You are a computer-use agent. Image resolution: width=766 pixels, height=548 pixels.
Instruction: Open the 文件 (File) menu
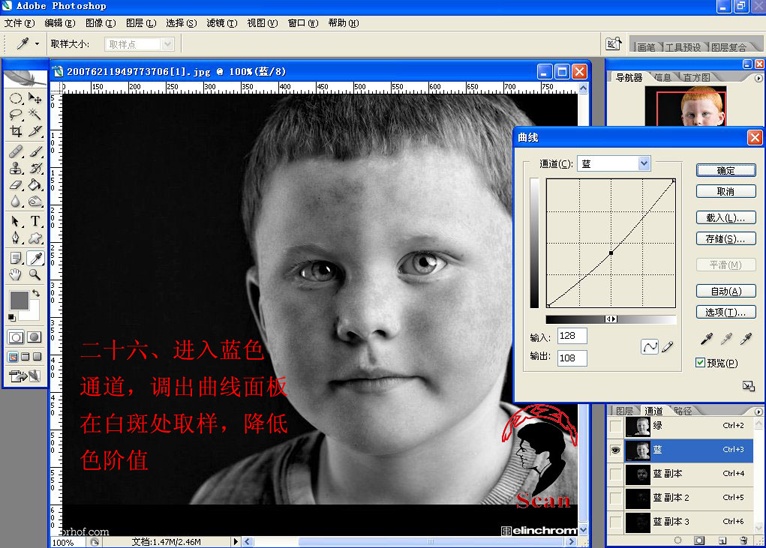coord(19,23)
